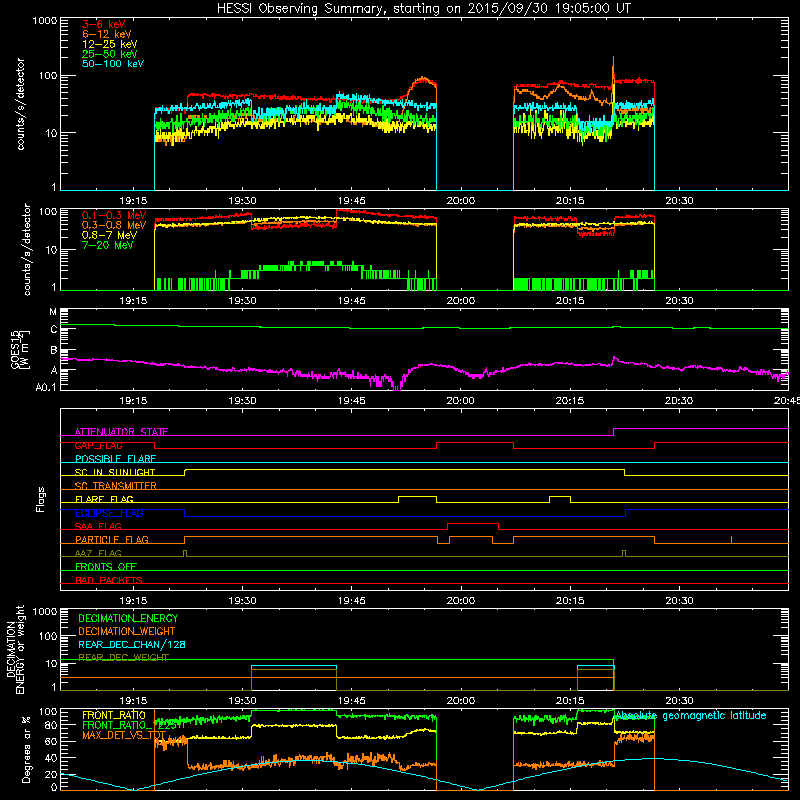Click the POSSIBLE_FLARE flag label

115,459
